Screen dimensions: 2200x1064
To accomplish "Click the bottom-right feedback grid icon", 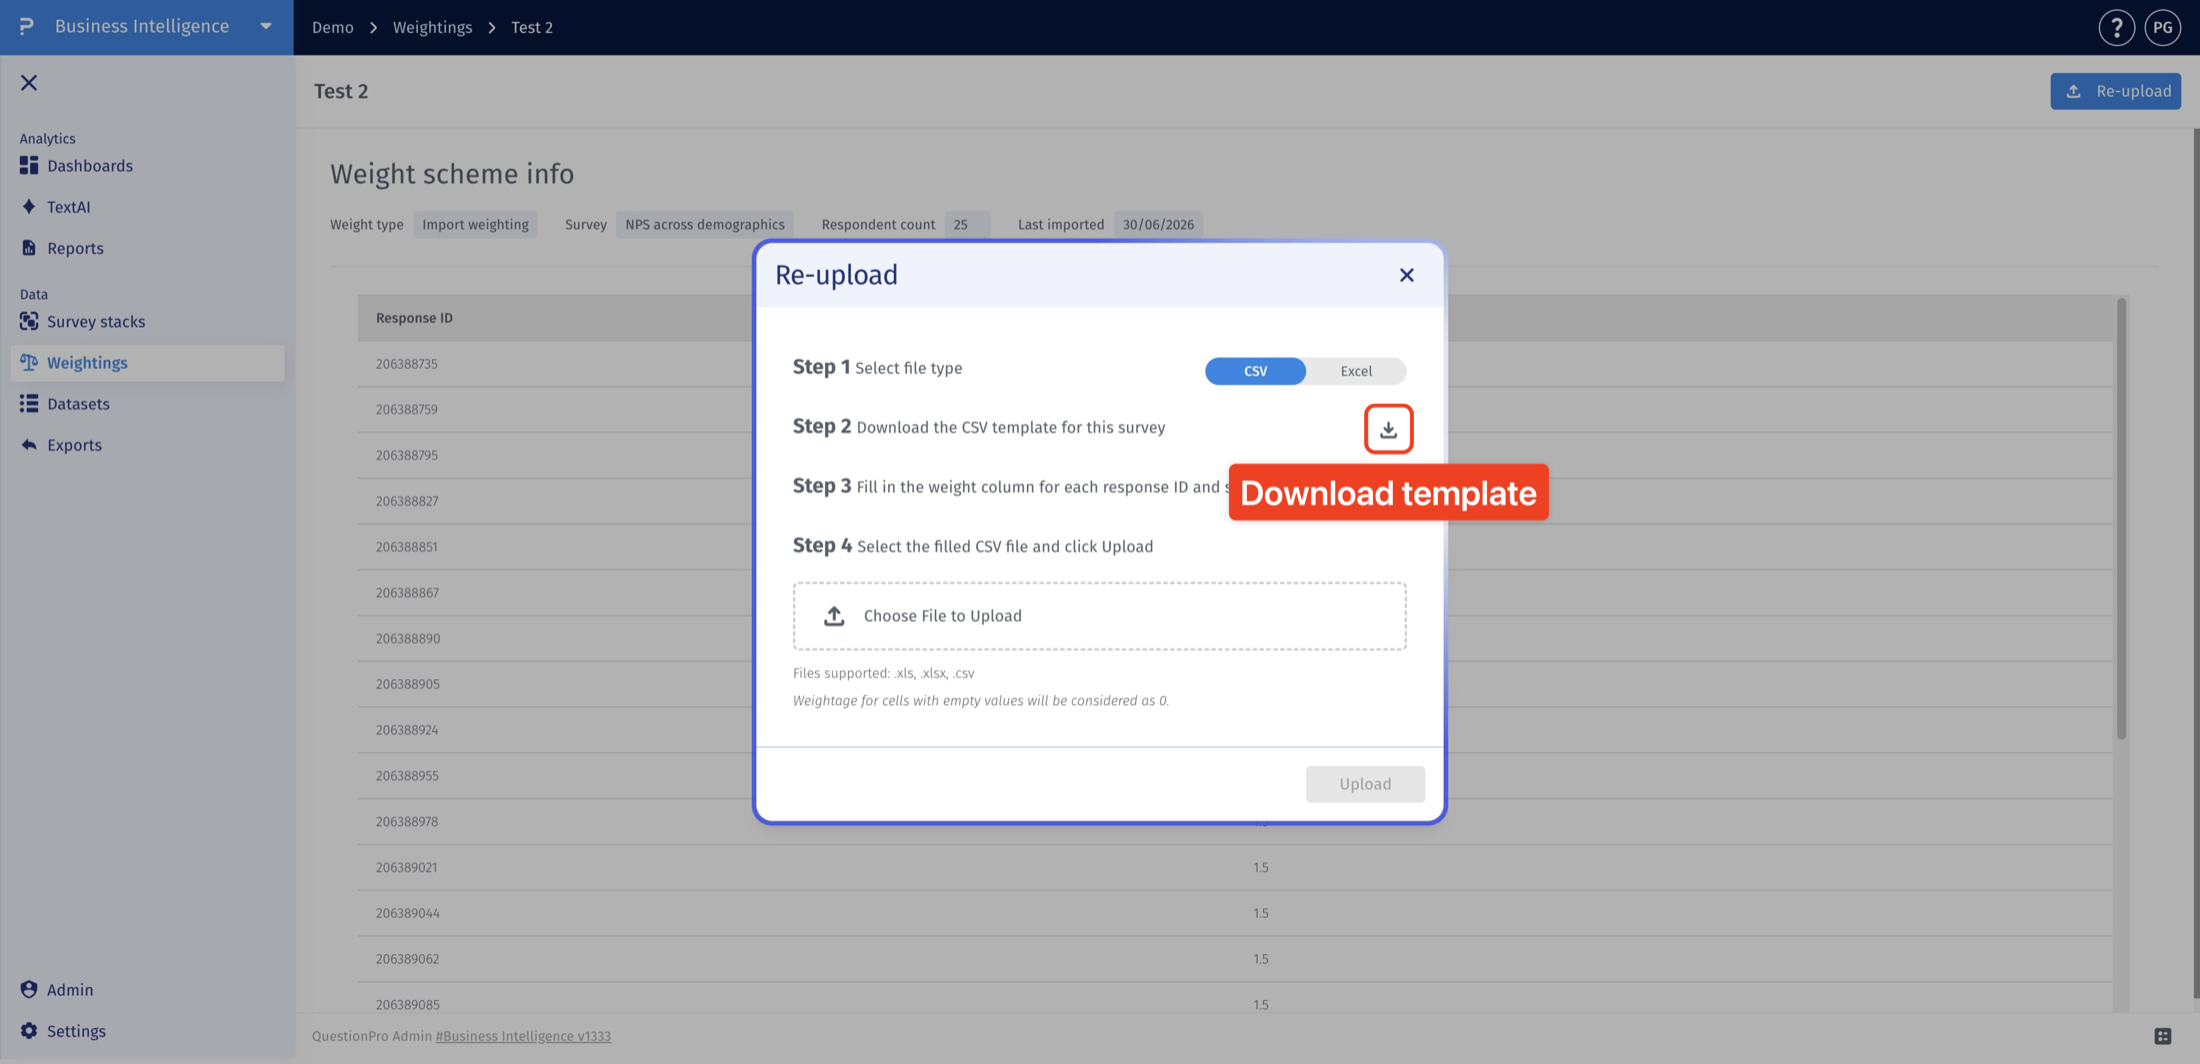I will pyautogui.click(x=2163, y=1036).
